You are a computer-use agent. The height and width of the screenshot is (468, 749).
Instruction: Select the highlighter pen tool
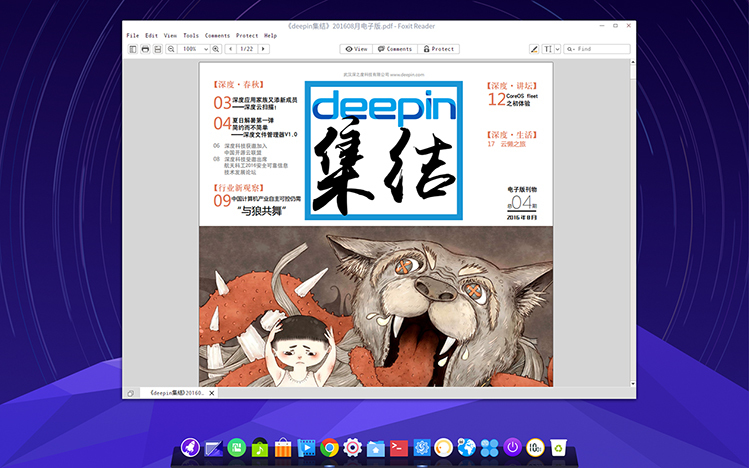point(534,49)
